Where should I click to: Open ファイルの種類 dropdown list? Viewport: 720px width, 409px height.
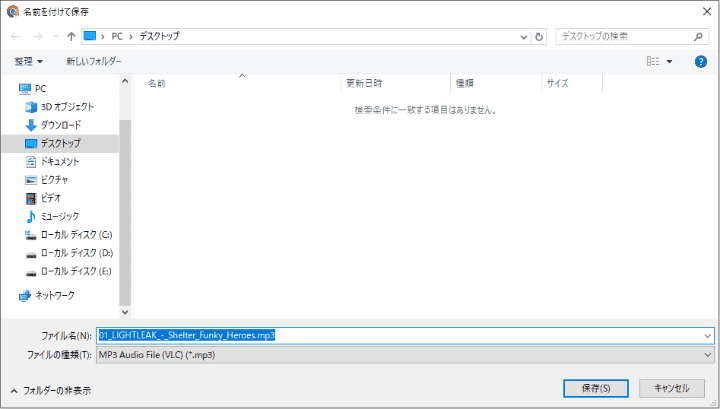[708, 355]
